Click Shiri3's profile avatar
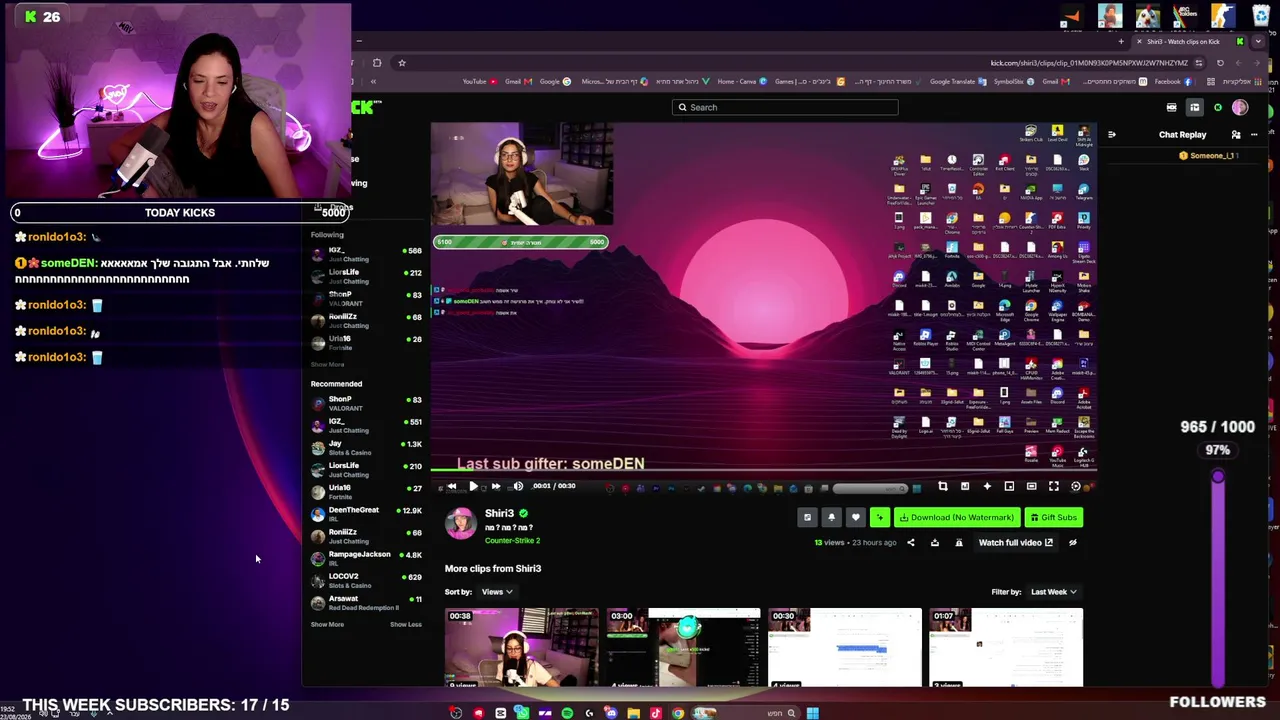Viewport: 1280px width, 720px height. coord(461,523)
